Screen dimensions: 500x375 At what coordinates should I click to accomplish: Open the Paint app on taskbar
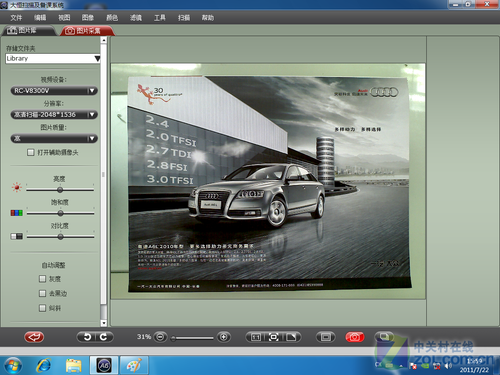point(134,366)
